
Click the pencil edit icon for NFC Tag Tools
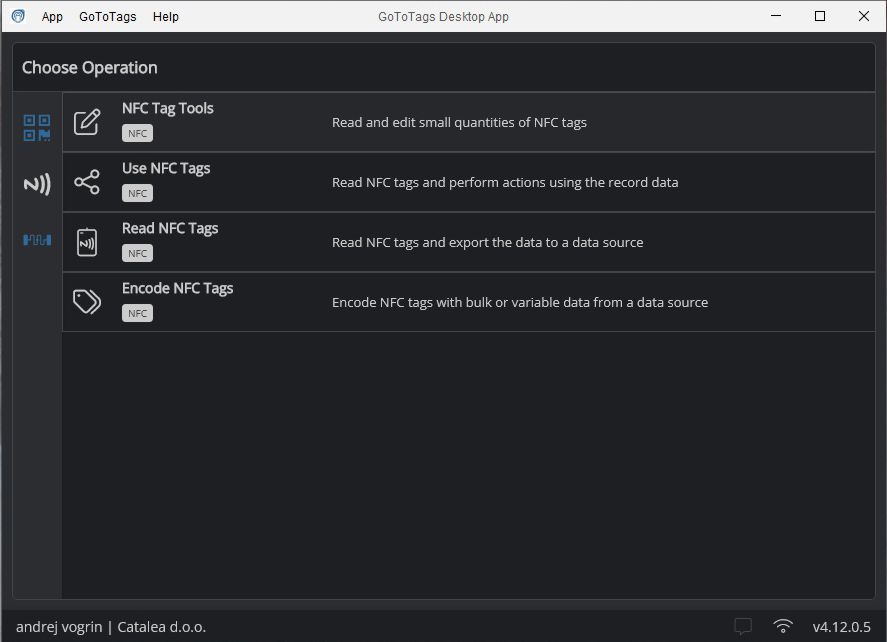tap(87, 122)
